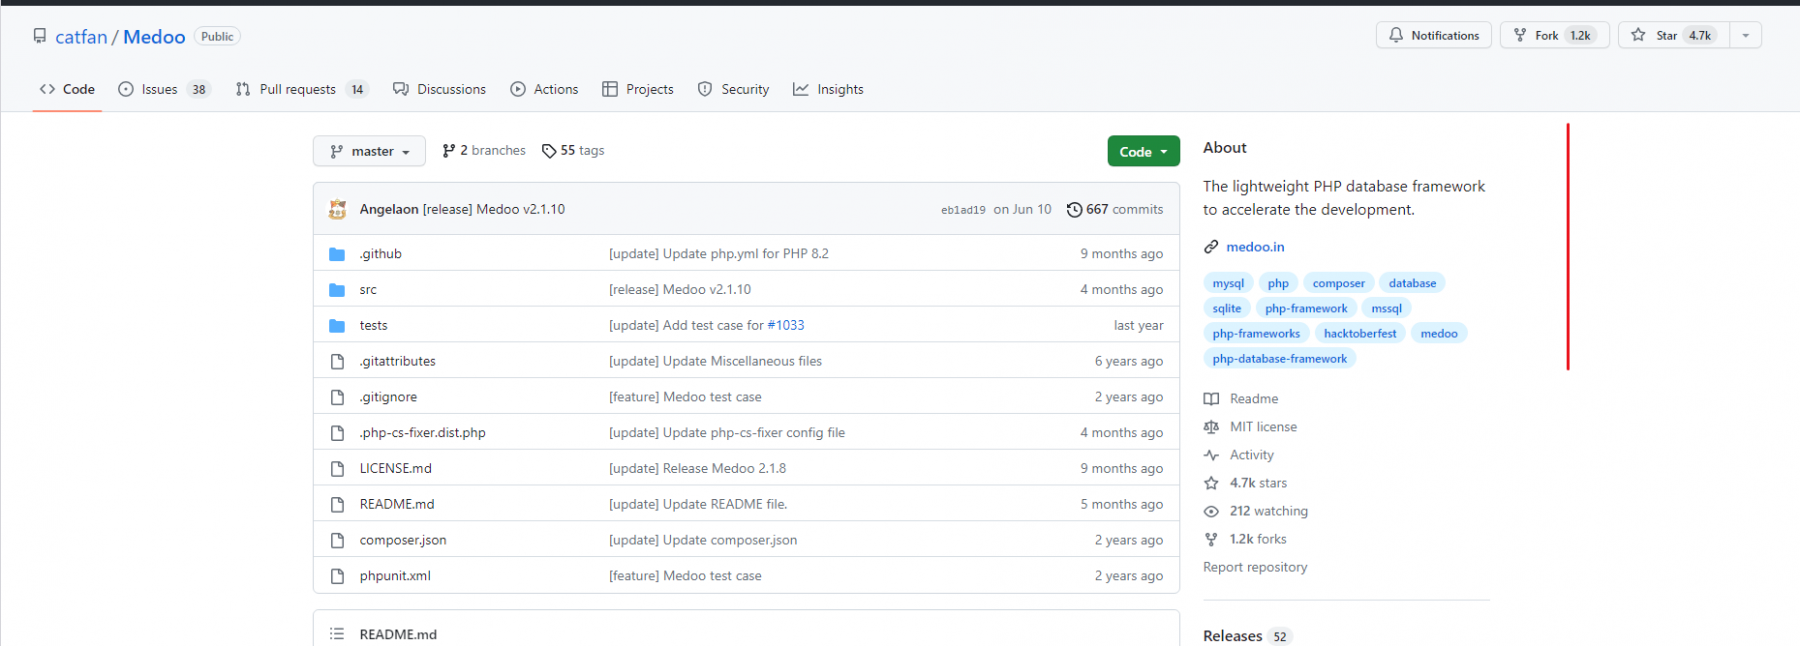This screenshot has height=646, width=1800.
Task: Open commit message Release Medoo 2.1.8
Action: (x=697, y=468)
